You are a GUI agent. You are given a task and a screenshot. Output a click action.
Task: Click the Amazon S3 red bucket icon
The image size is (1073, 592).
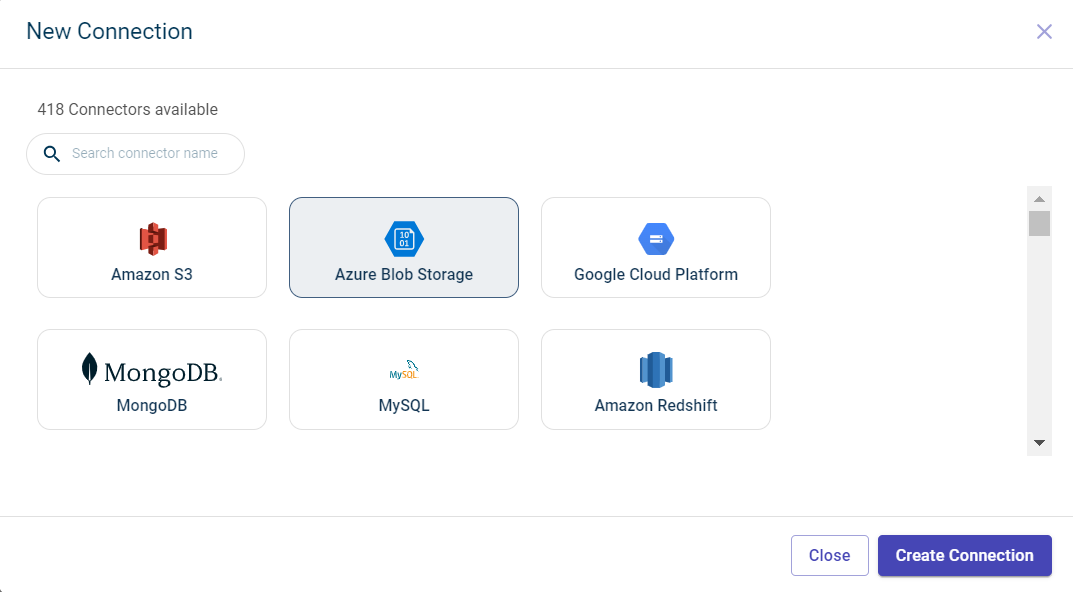point(152,238)
